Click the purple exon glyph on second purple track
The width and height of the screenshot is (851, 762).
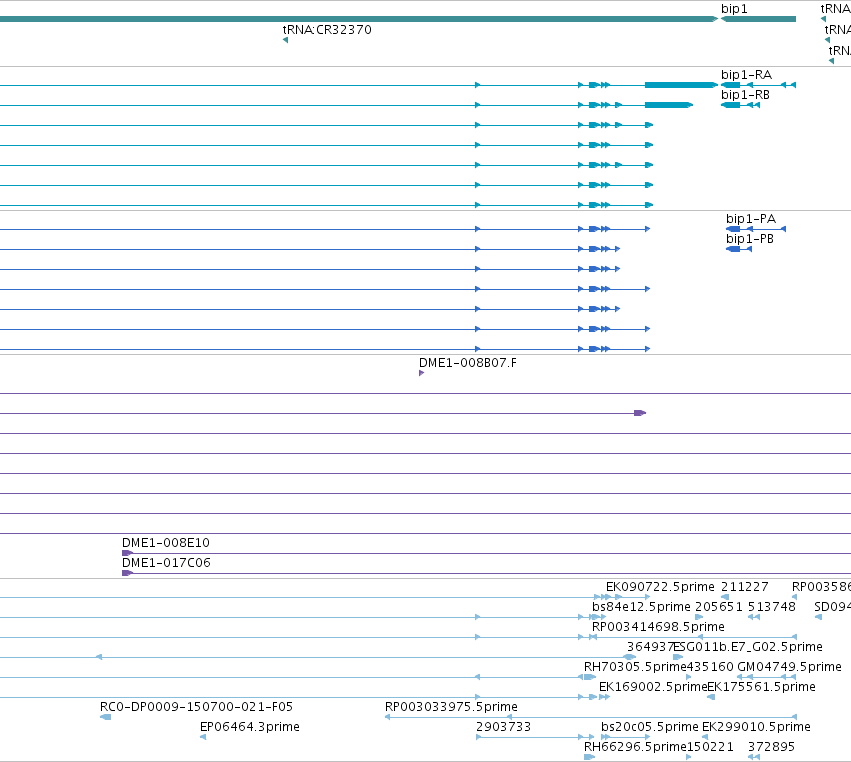coord(640,413)
